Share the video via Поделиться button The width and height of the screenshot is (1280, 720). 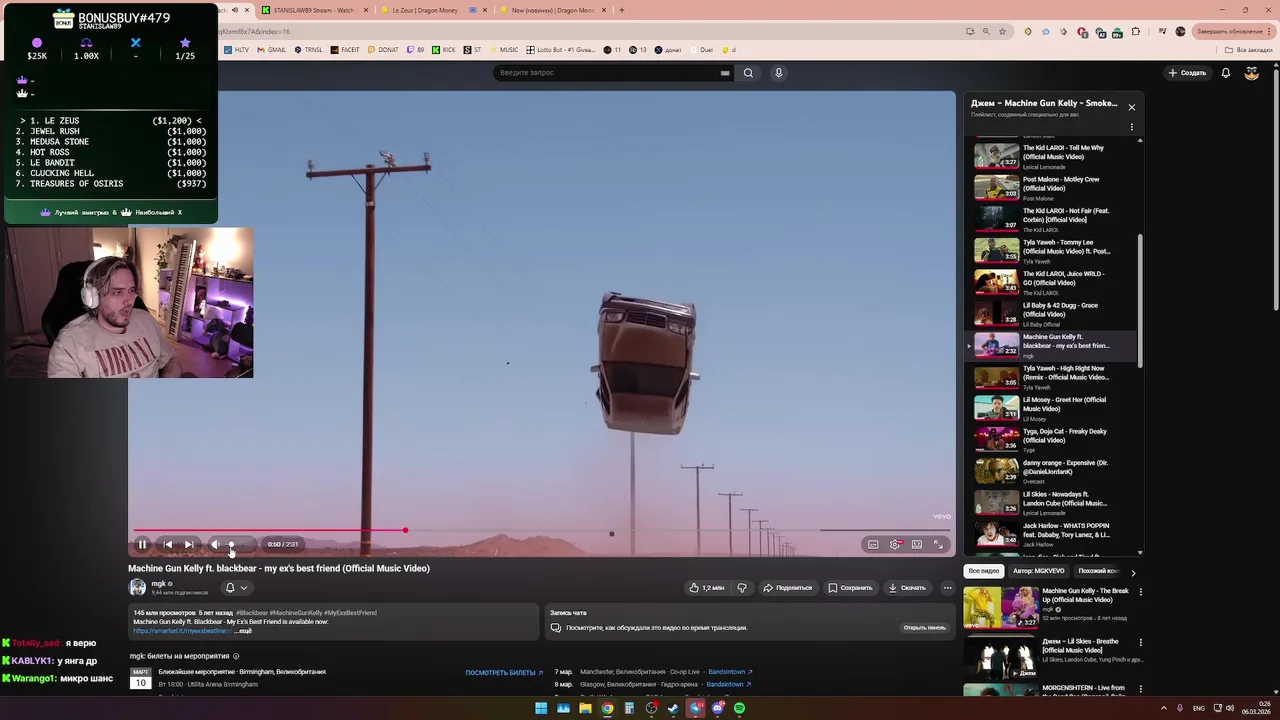(788, 588)
